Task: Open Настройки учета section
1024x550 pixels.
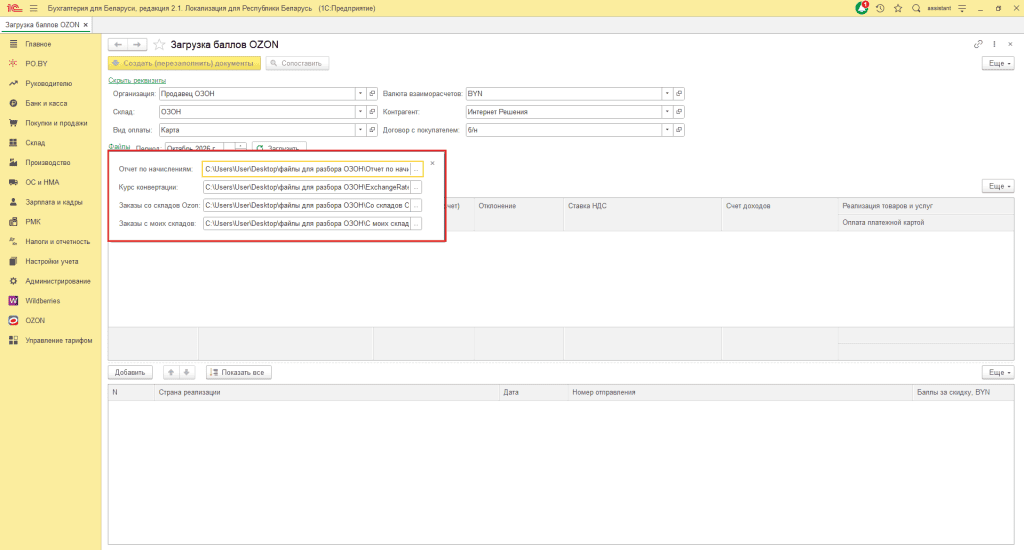Action: (x=52, y=261)
